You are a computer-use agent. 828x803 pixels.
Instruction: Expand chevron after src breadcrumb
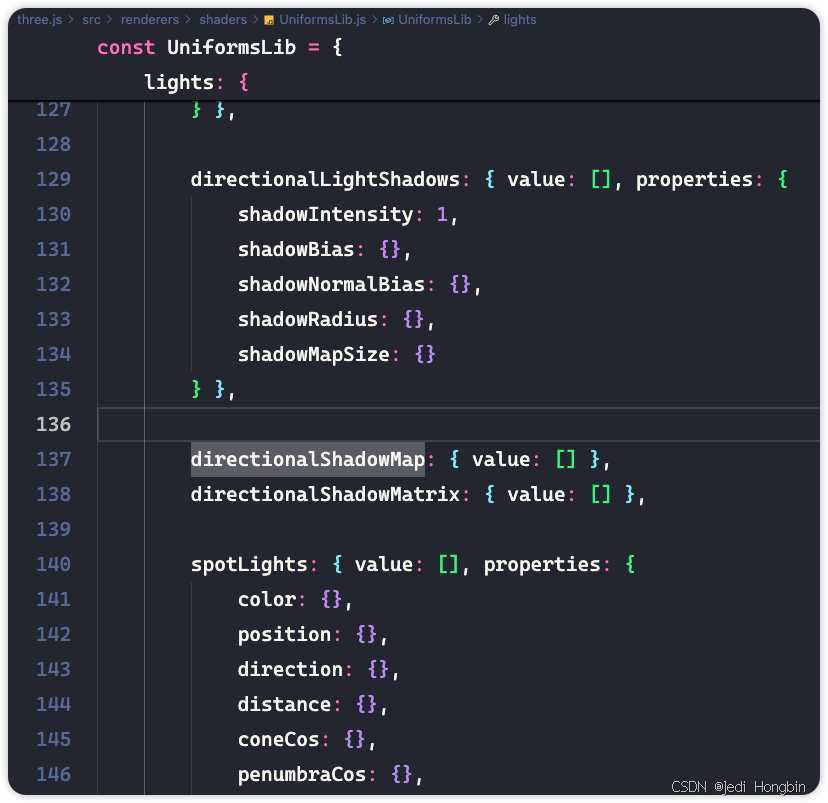coord(110,20)
